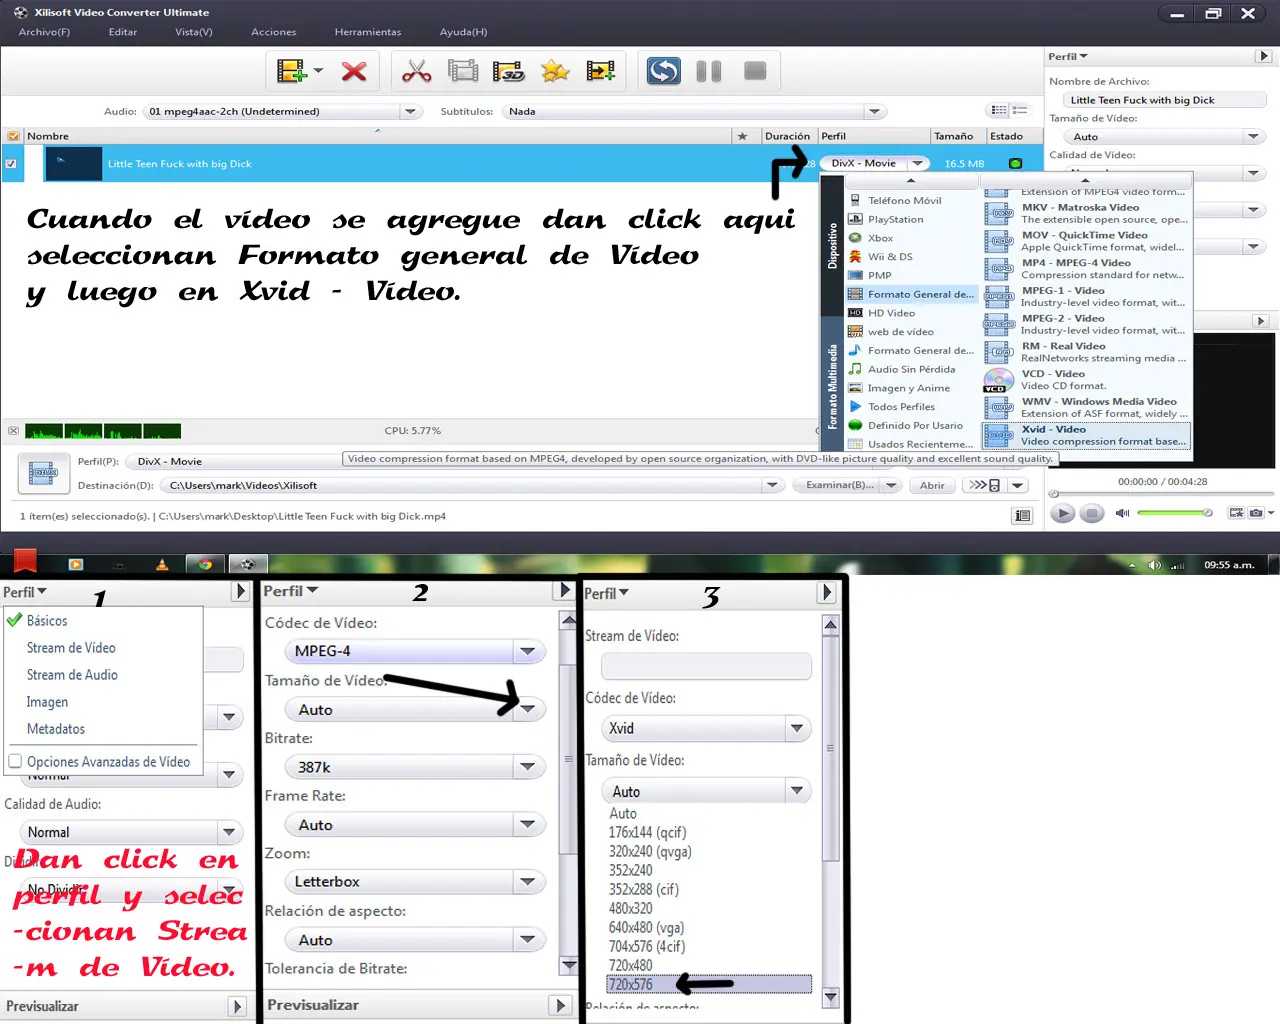1280x1024 pixels.
Task: Click the media player icon on the taskbar
Action: 76,565
